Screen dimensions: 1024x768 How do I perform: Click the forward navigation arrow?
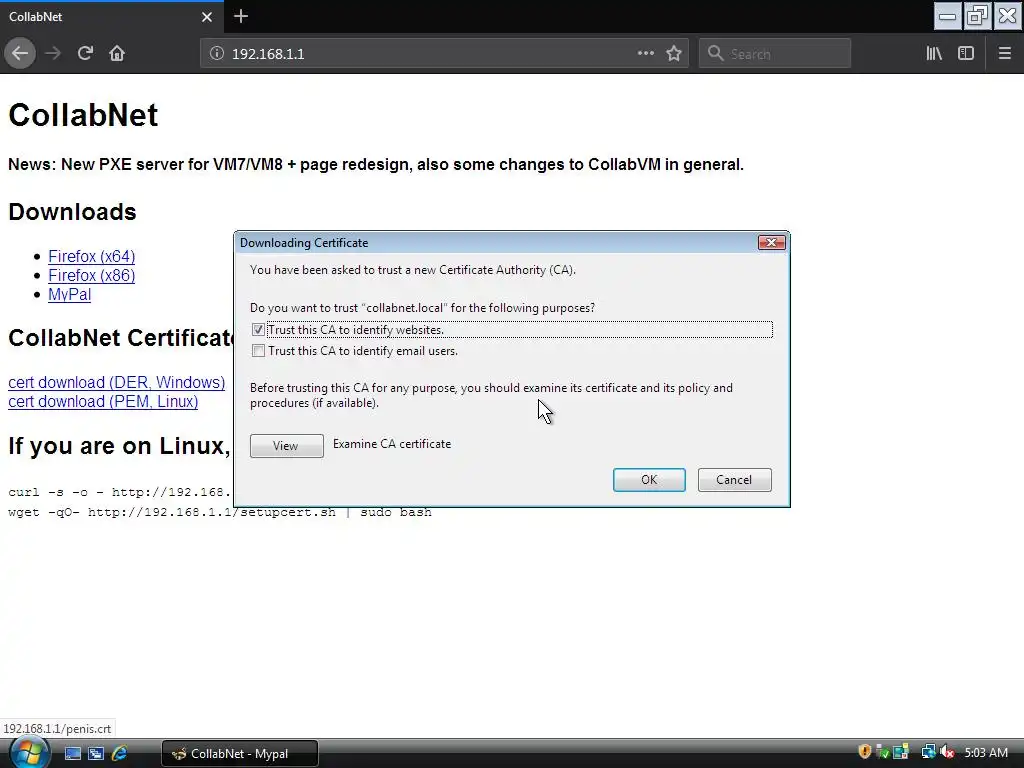click(x=54, y=54)
